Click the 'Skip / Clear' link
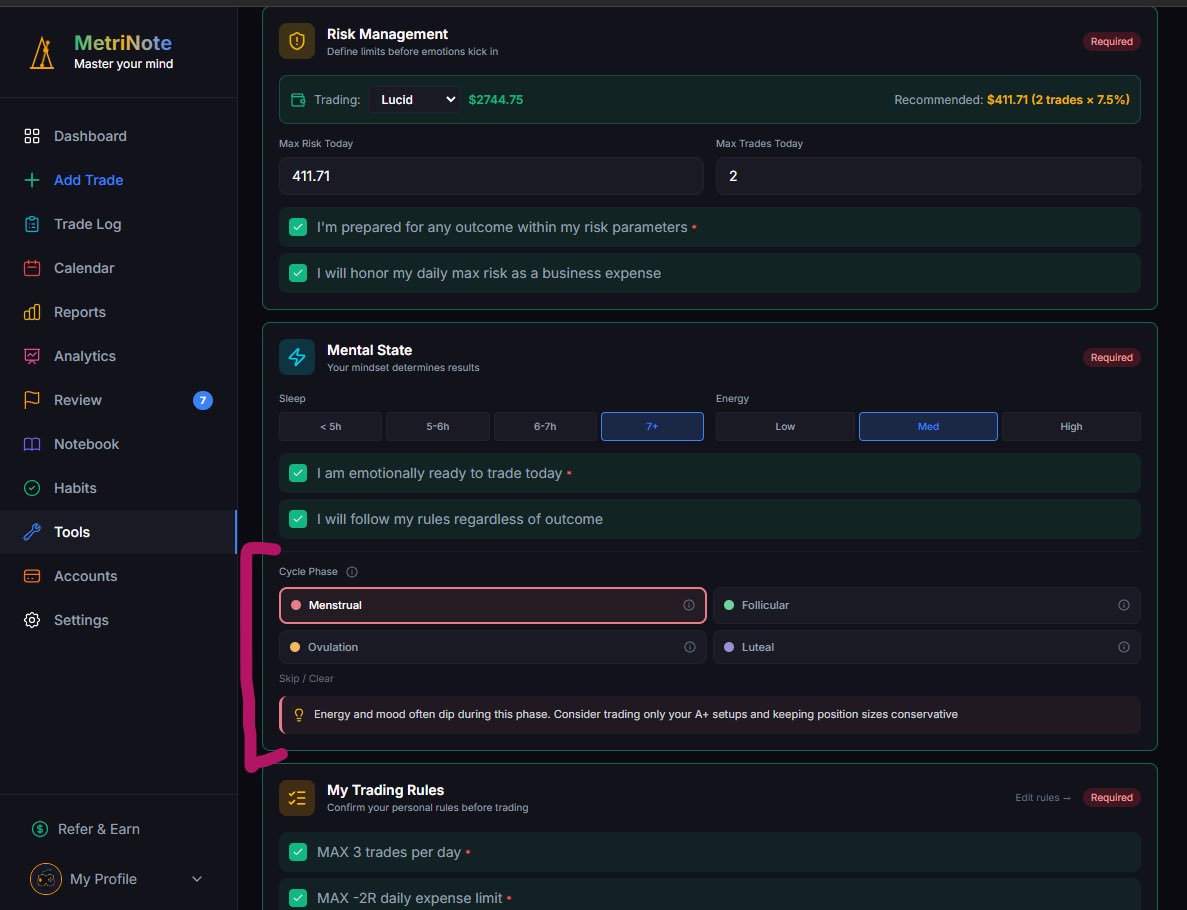 coord(306,678)
